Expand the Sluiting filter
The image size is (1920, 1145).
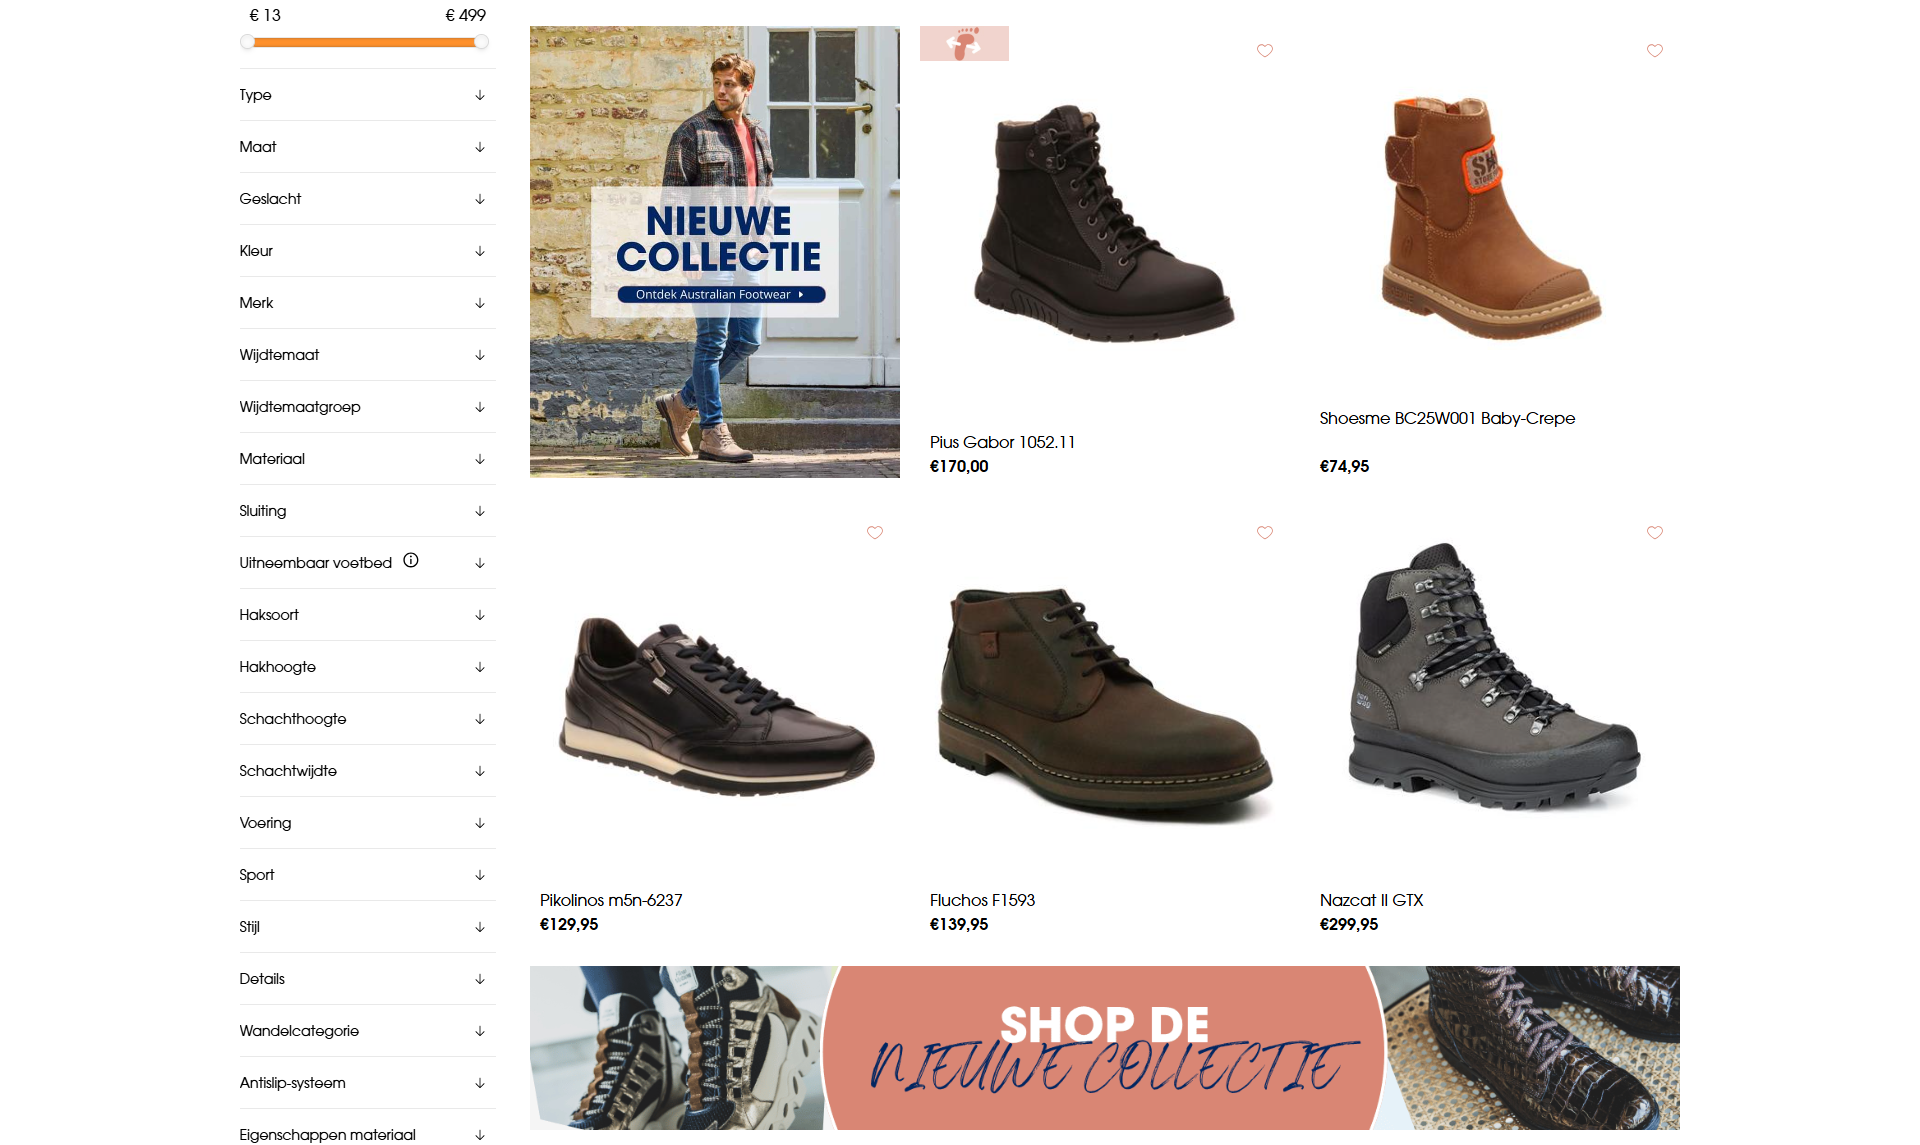tap(367, 511)
